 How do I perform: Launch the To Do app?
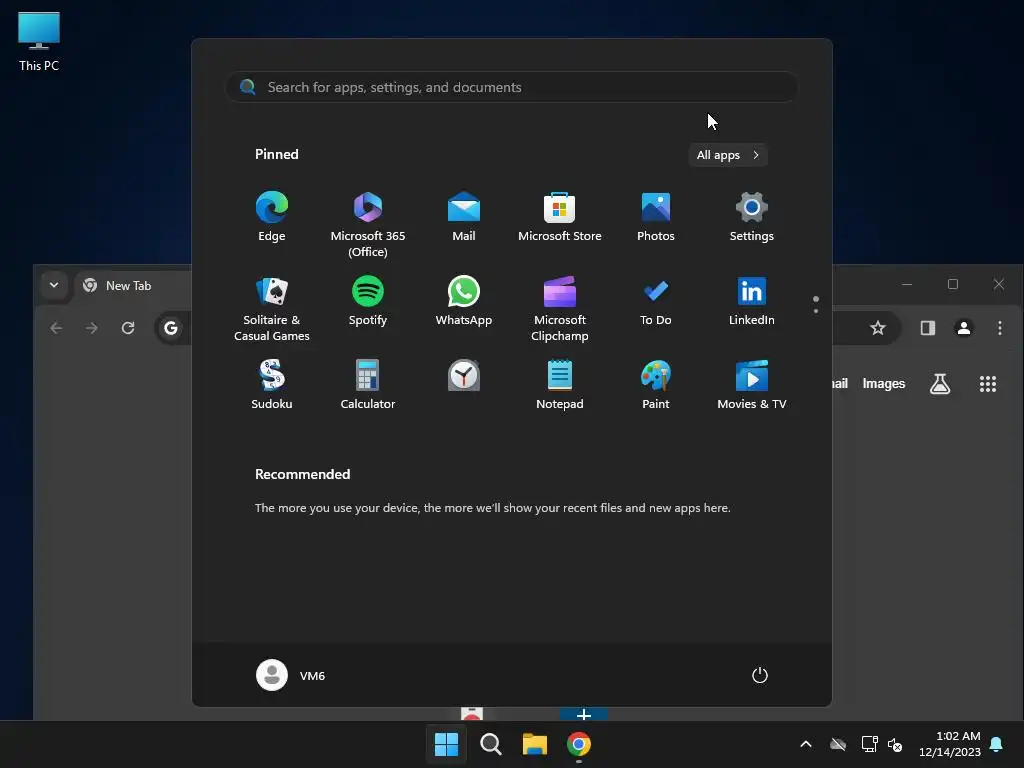[x=656, y=301]
